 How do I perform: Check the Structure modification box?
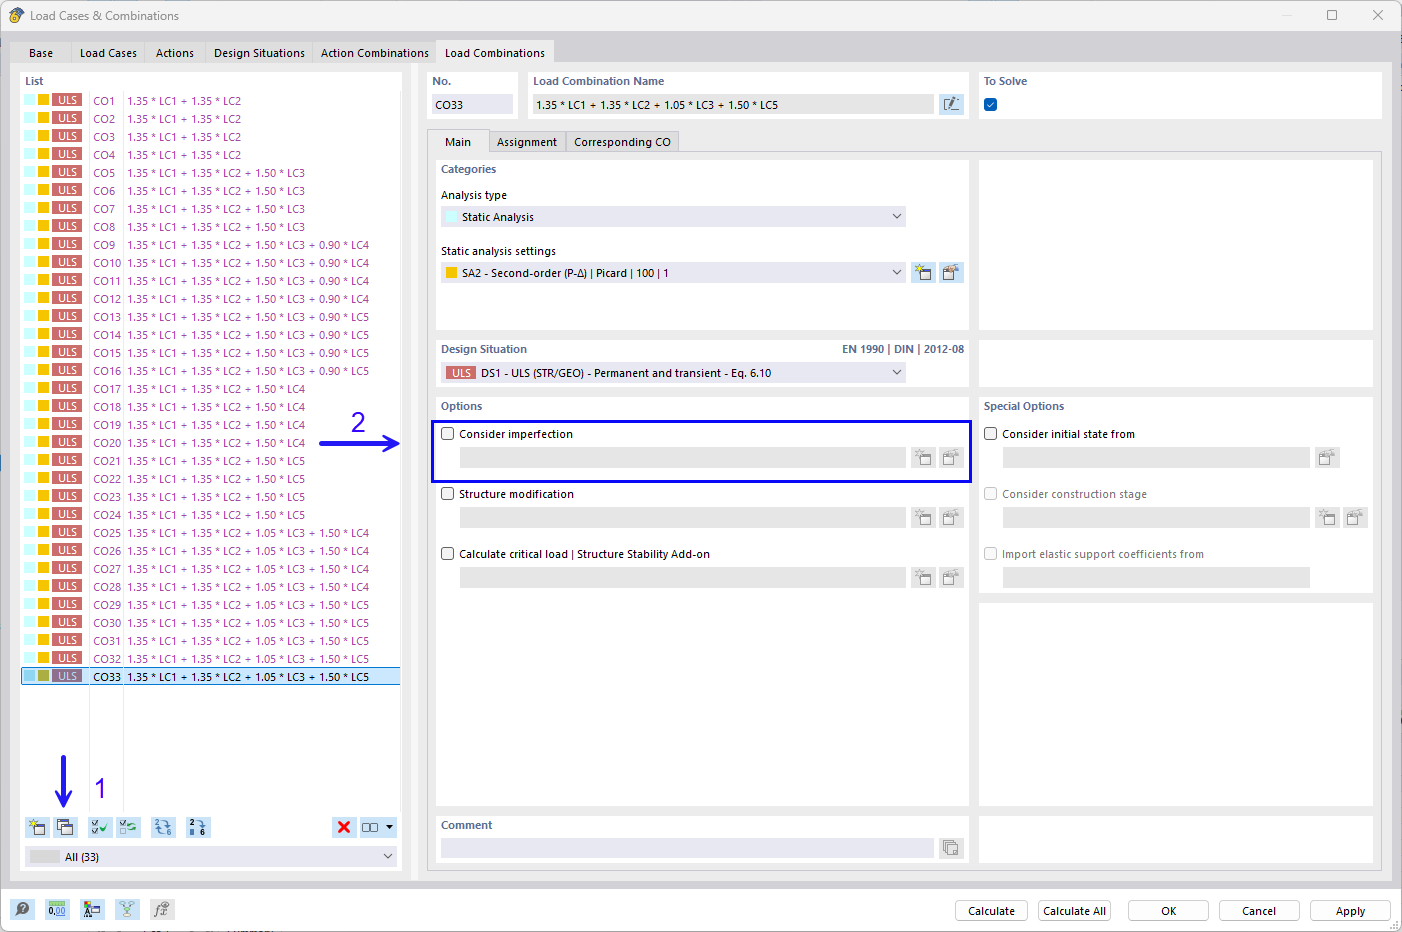(447, 493)
